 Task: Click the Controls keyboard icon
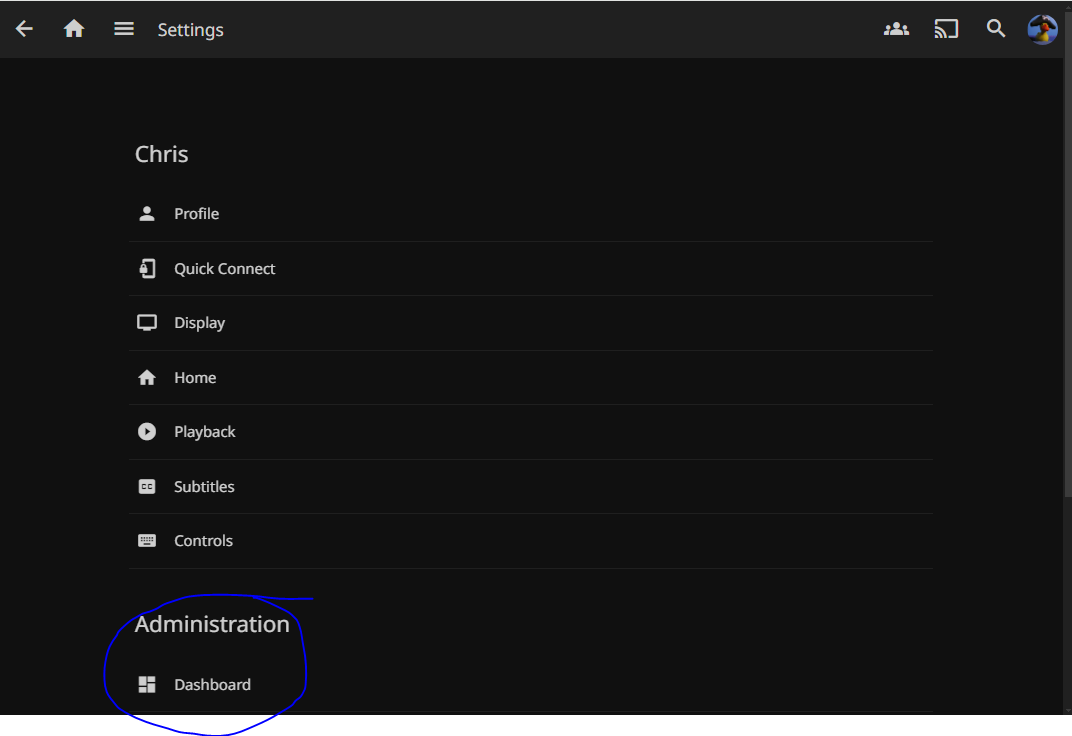point(147,541)
